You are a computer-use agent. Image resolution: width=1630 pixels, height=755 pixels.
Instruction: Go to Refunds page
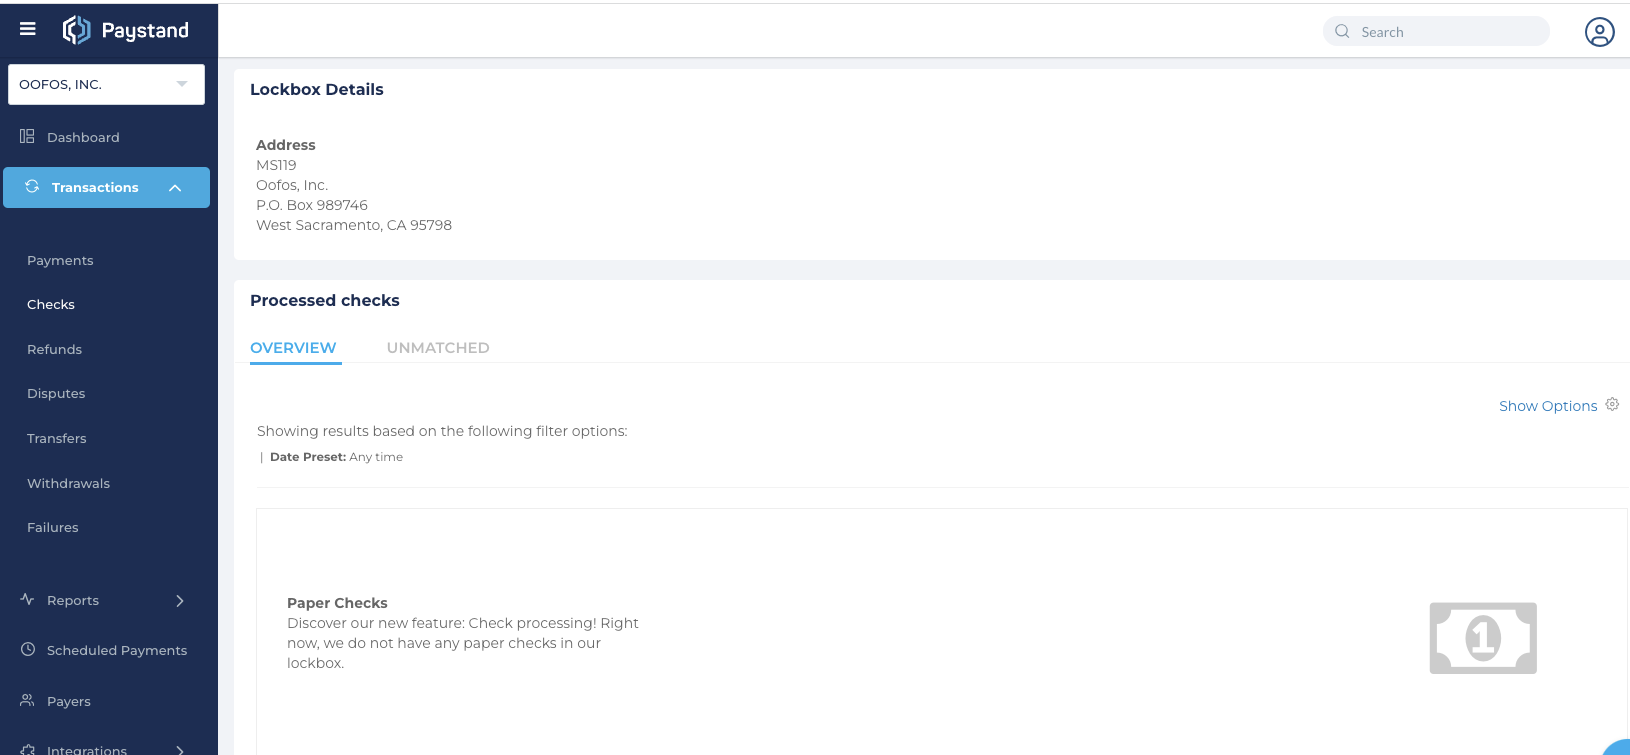pyautogui.click(x=54, y=349)
